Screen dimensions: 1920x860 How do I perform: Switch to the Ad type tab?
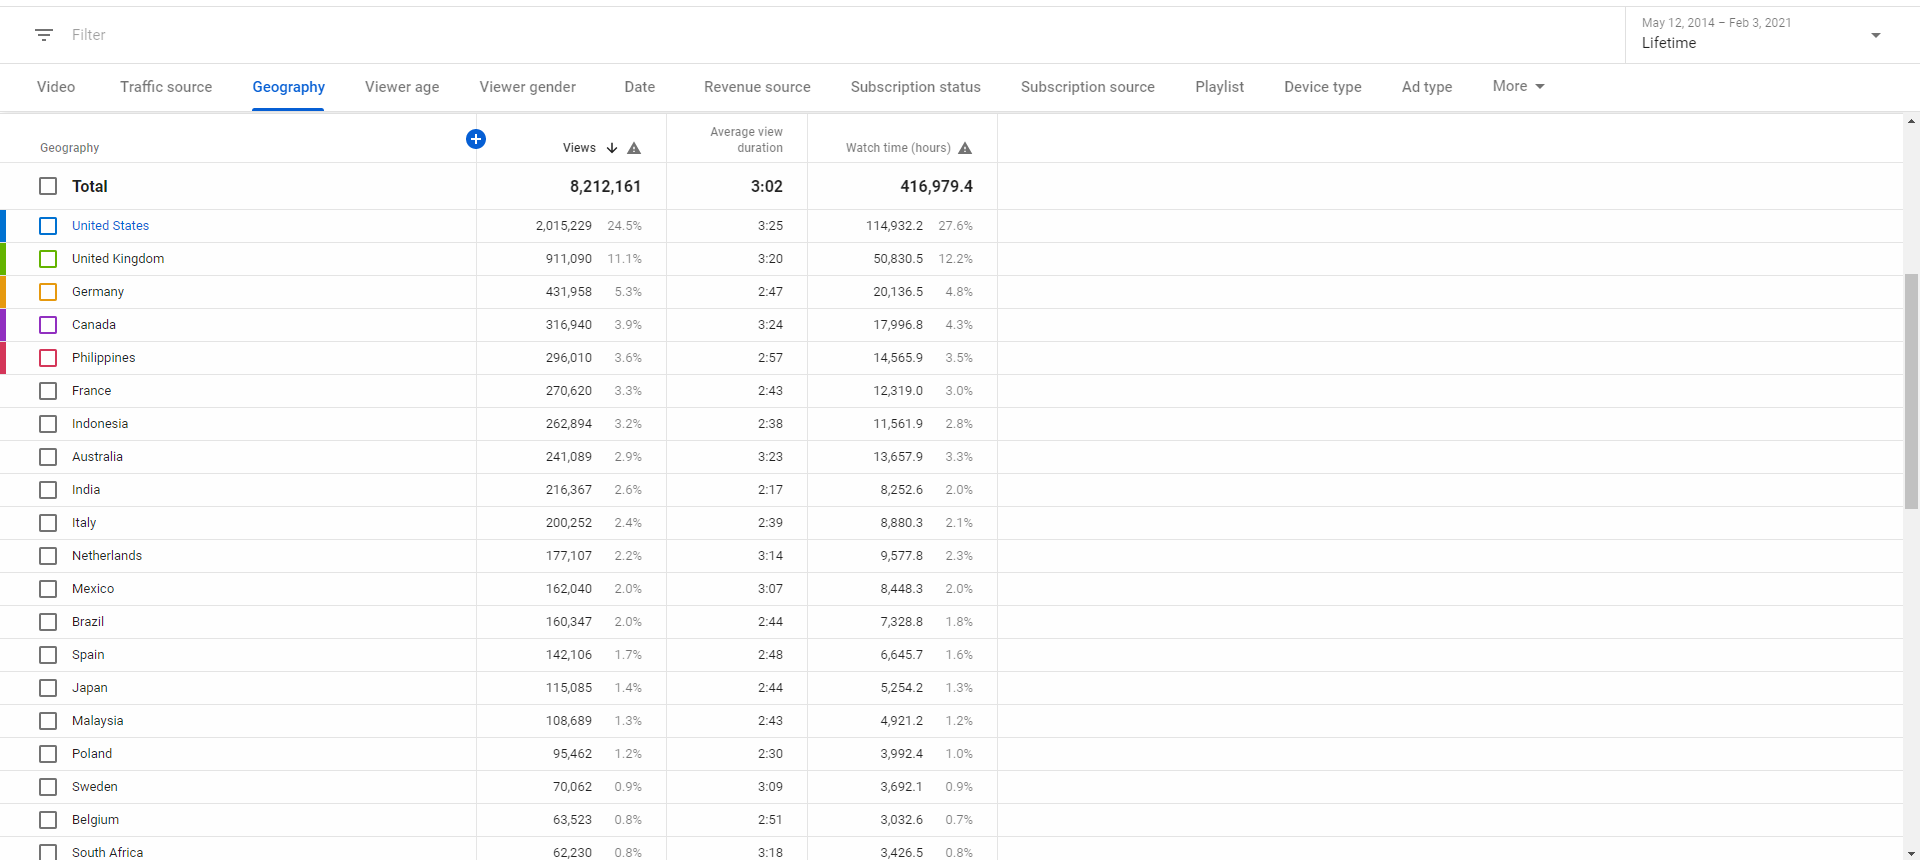coord(1427,87)
